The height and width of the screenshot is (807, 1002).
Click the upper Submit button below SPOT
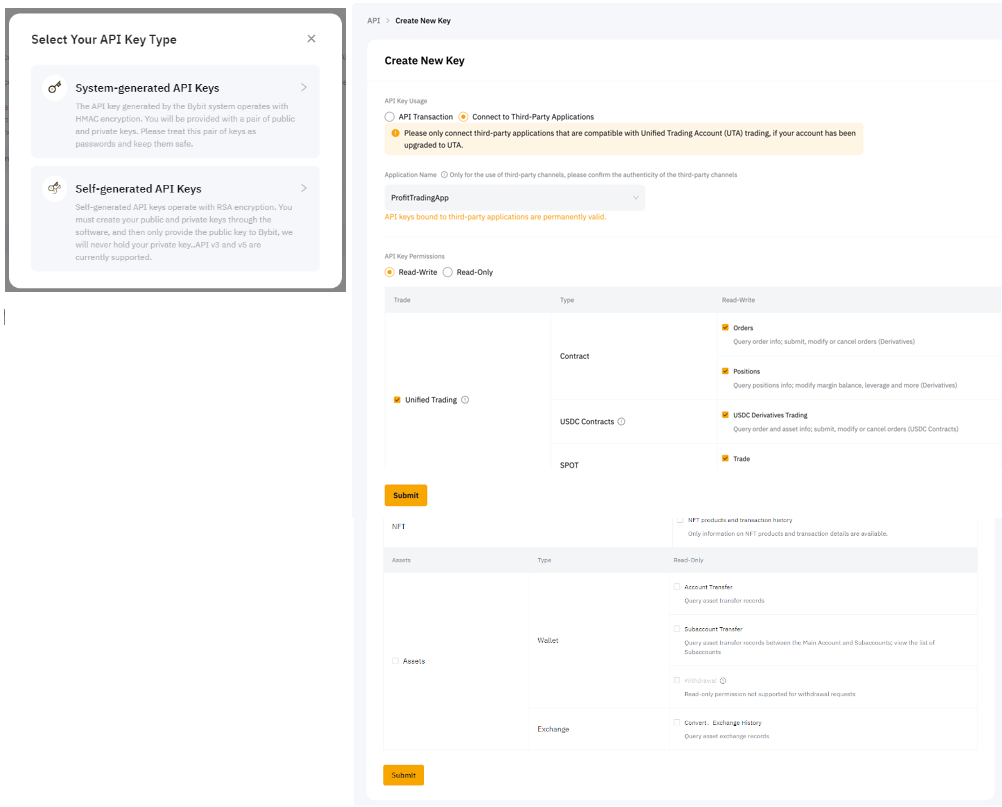(x=405, y=495)
